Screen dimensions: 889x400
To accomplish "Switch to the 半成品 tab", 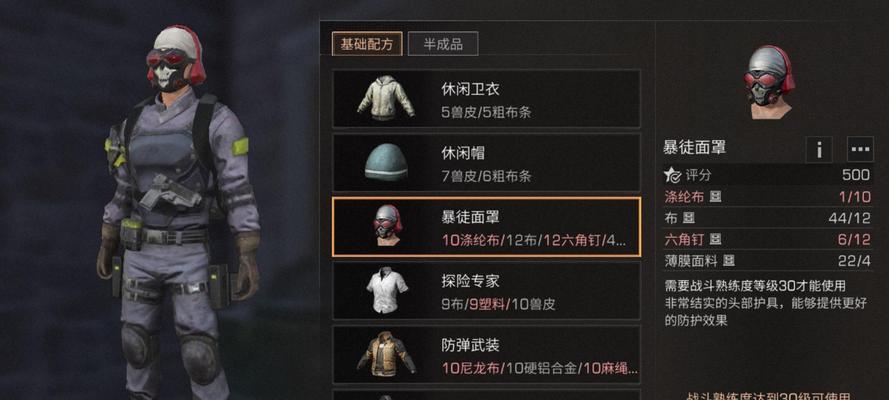I will tap(443, 44).
